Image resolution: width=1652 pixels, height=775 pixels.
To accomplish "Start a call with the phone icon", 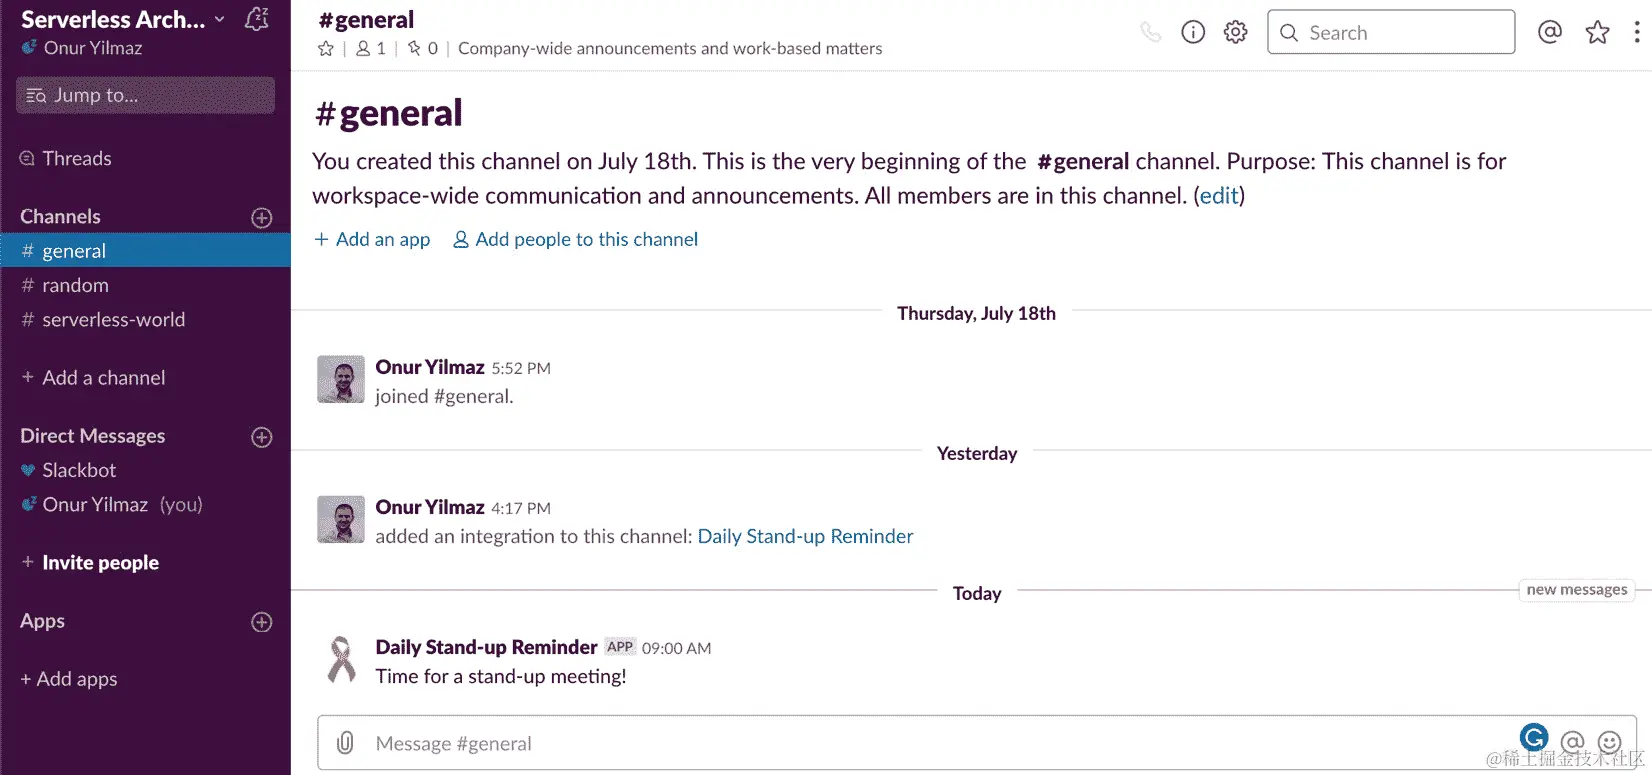I will [1151, 31].
